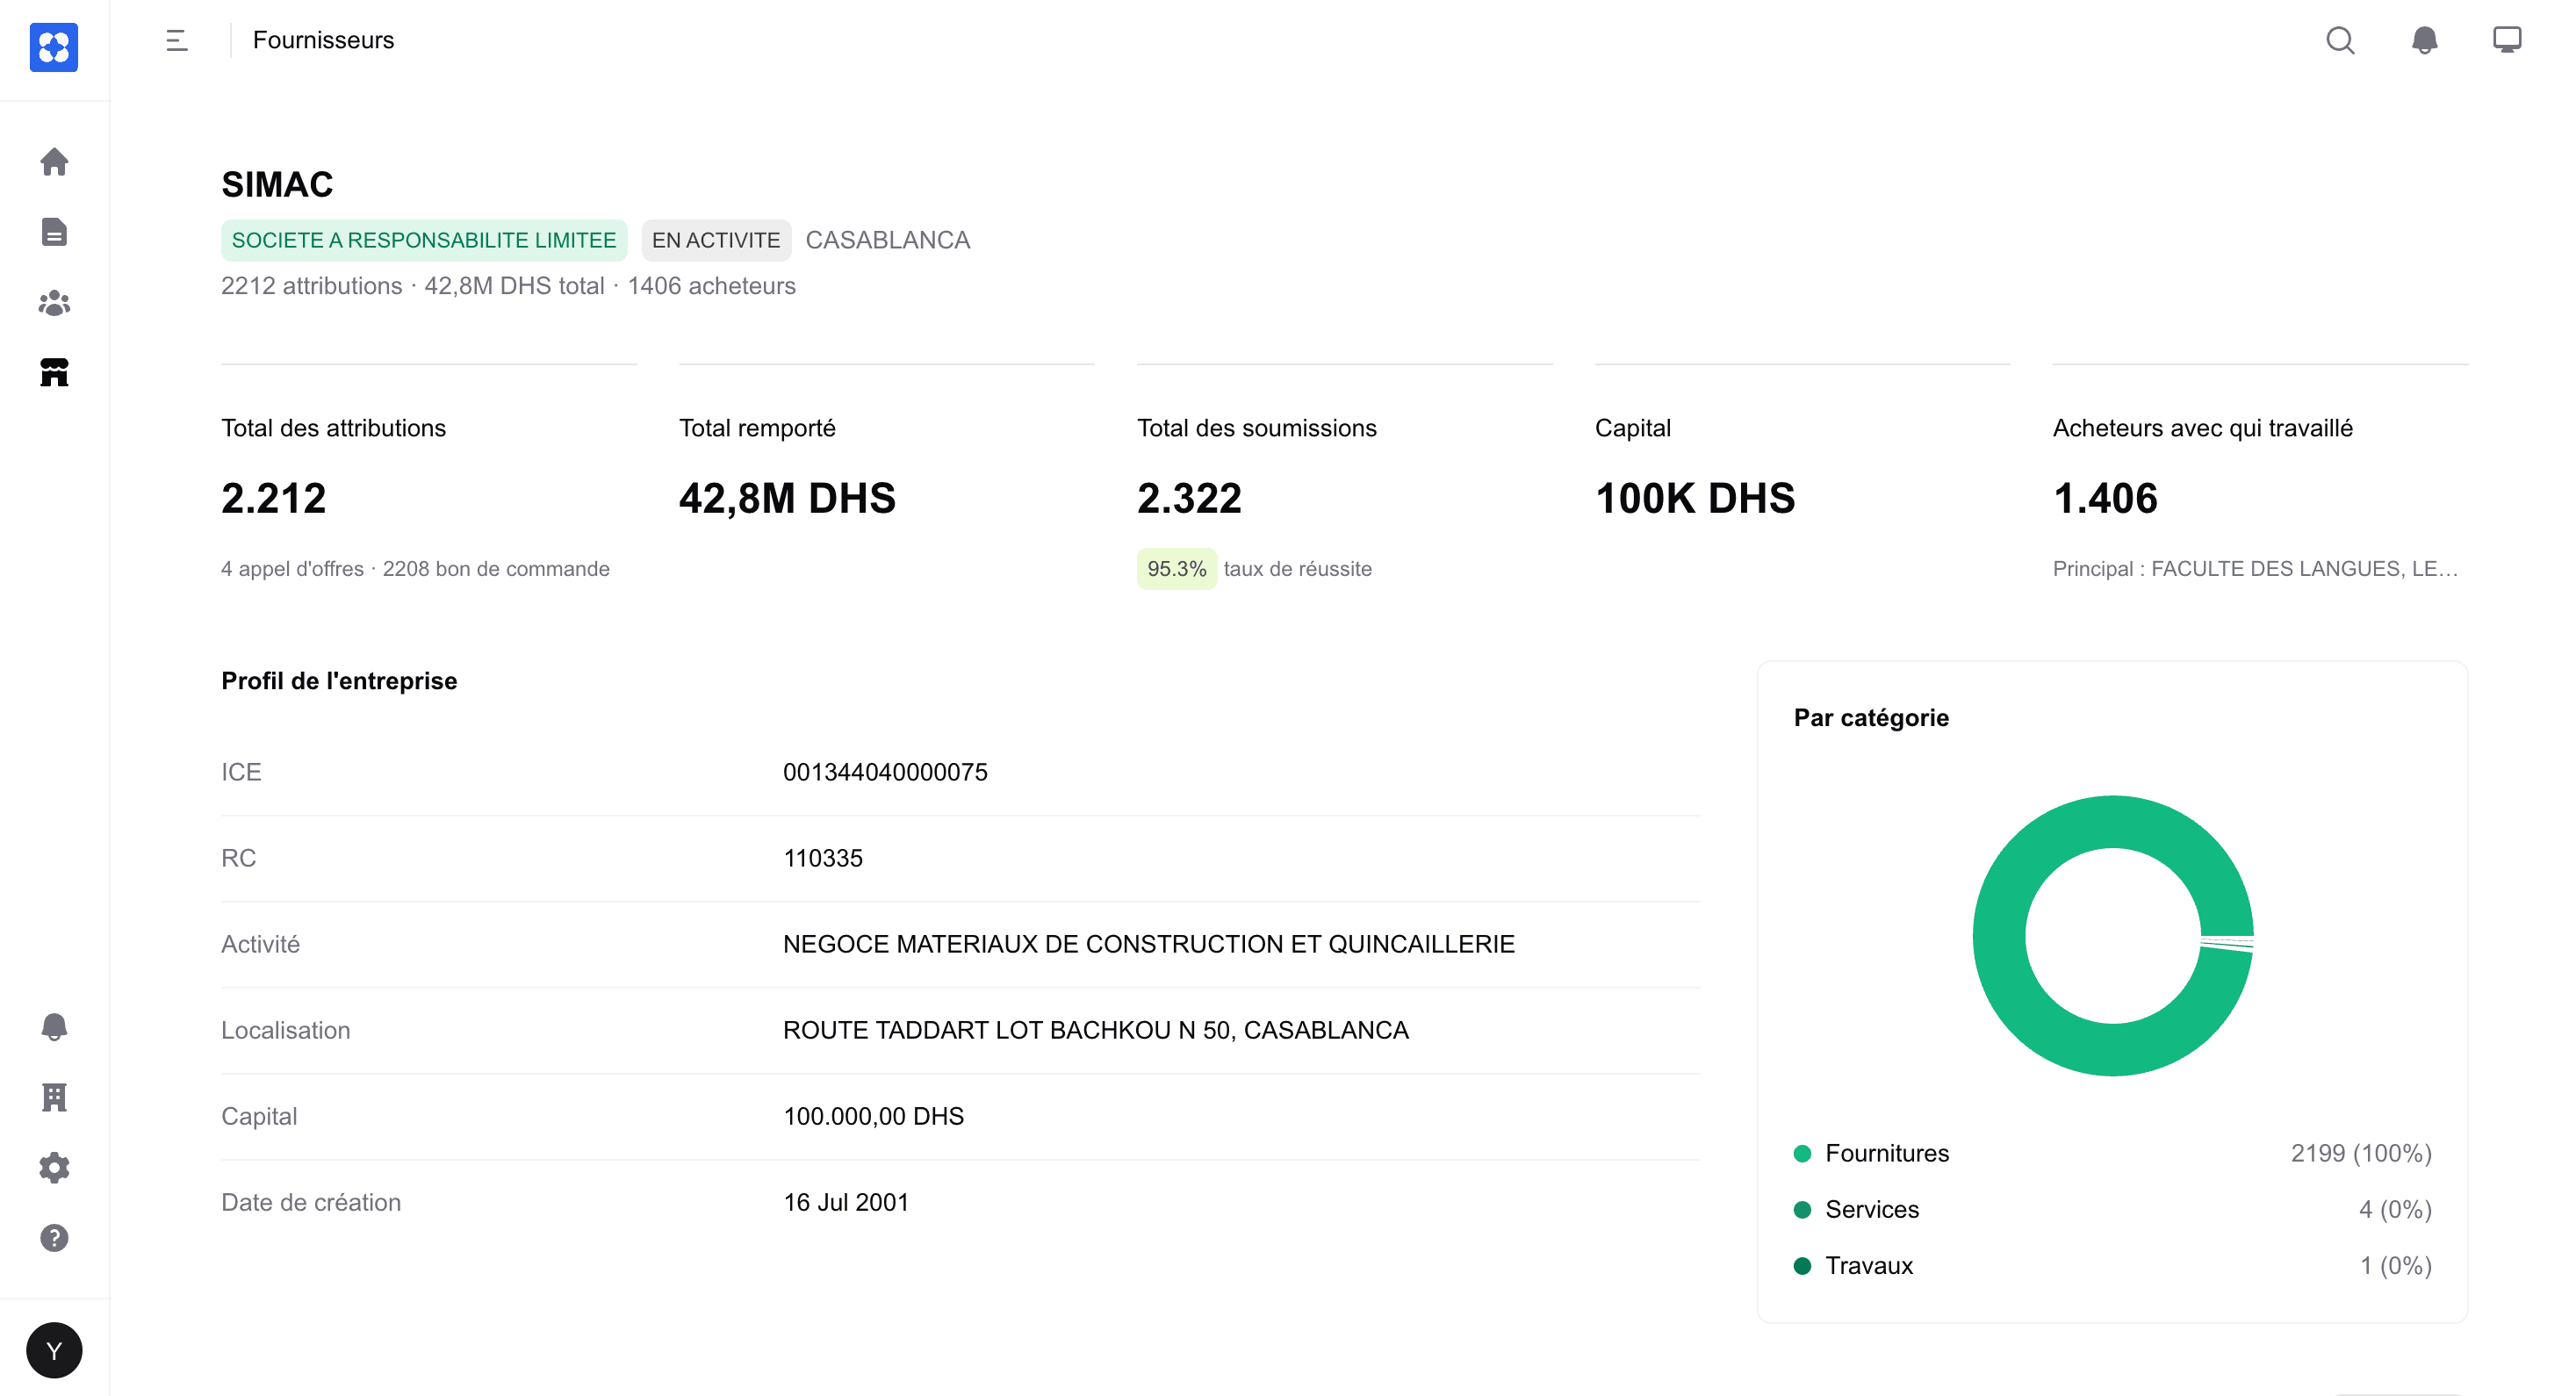Open notifications via the sidebar bell icon

(x=54, y=1026)
